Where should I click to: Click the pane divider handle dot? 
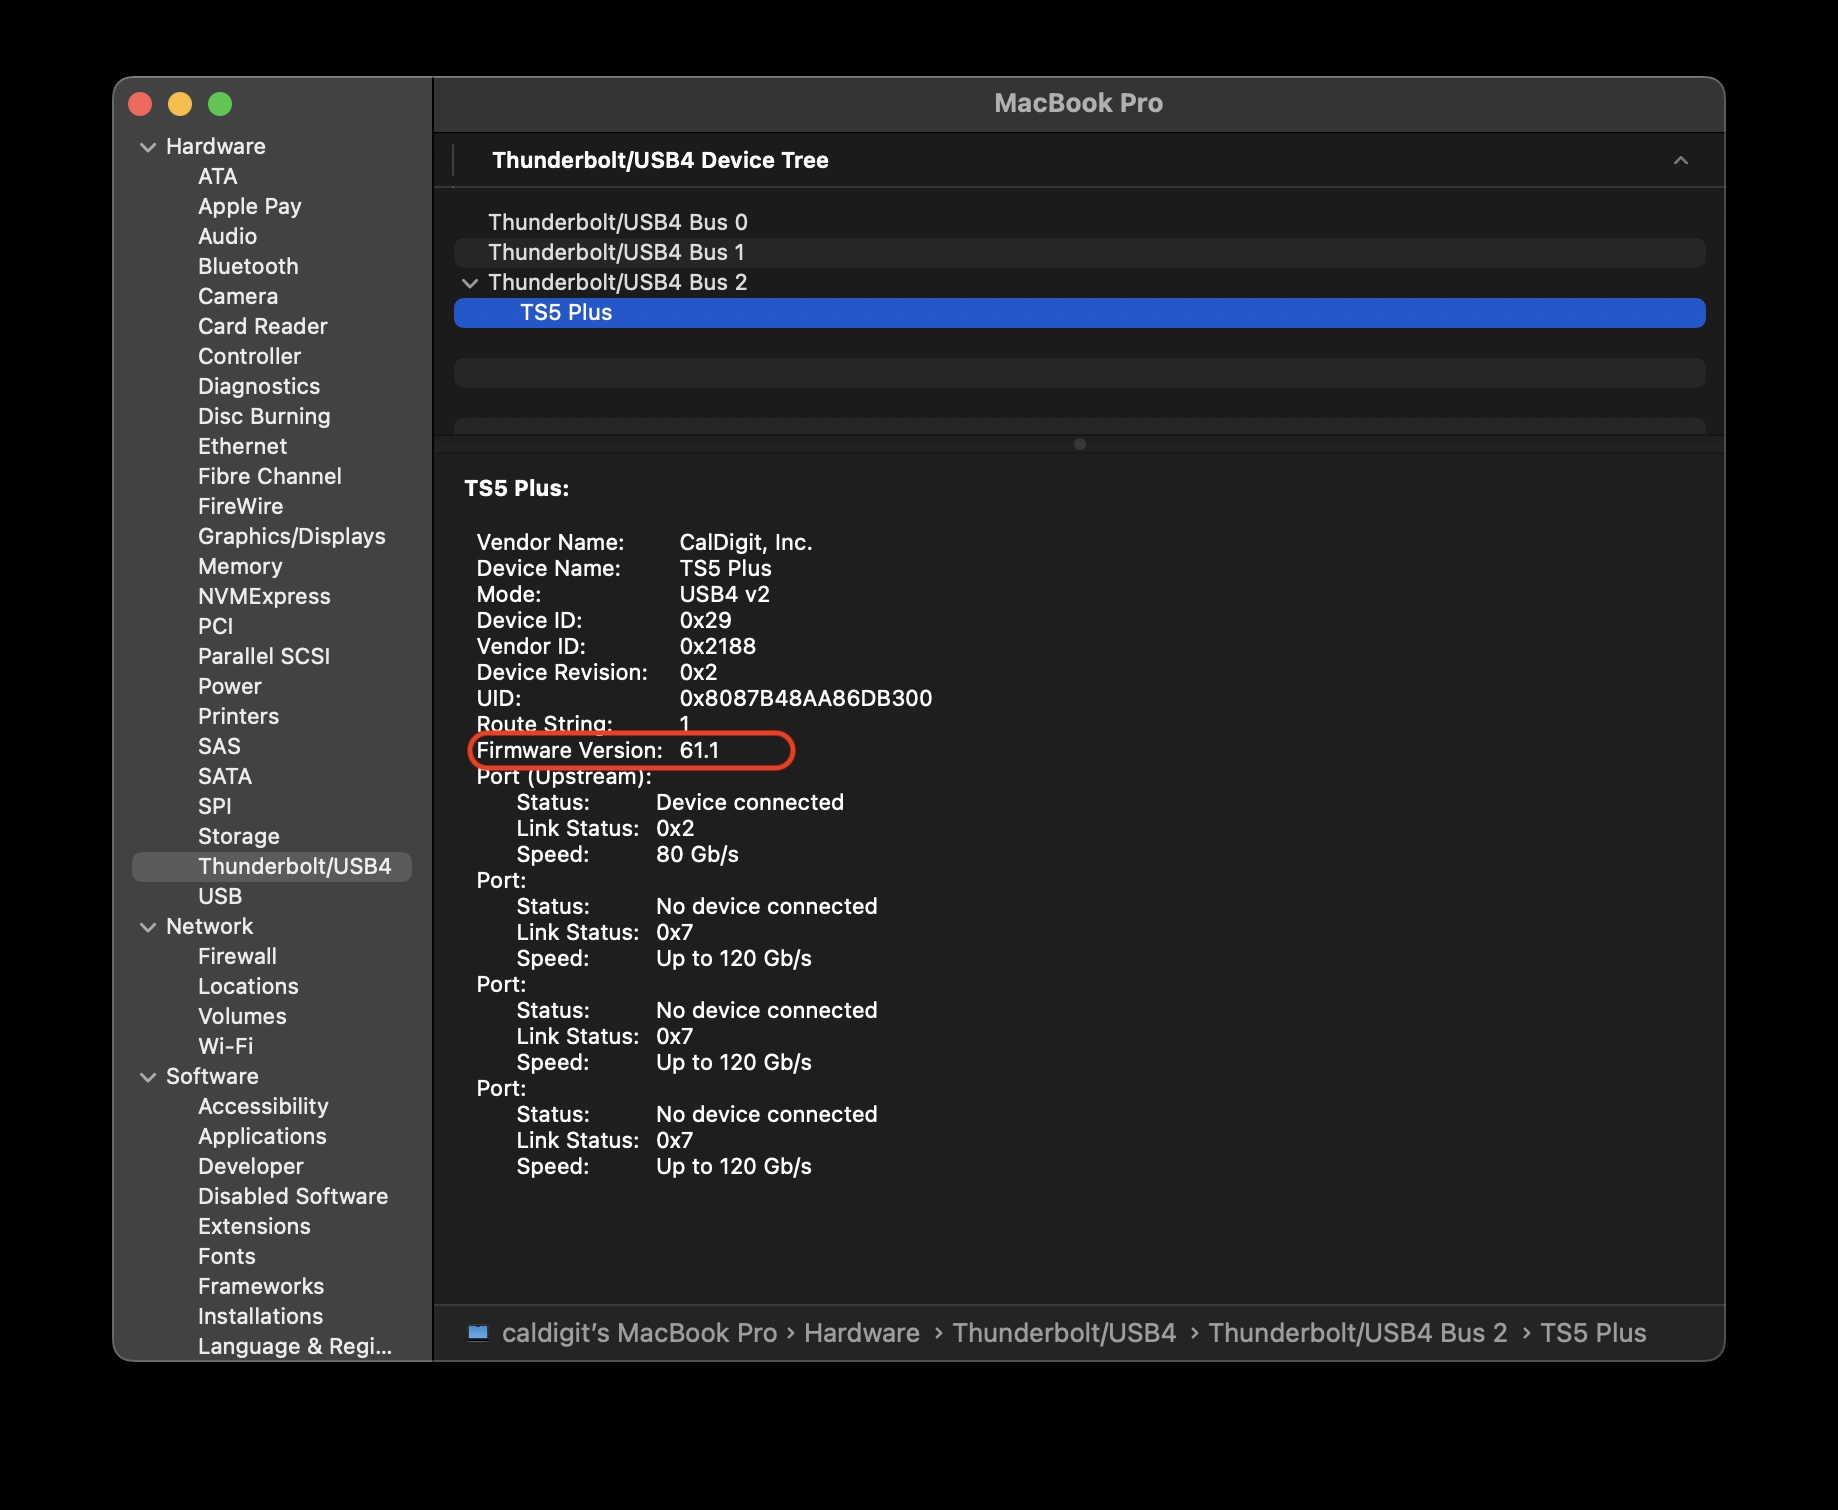coord(1079,444)
